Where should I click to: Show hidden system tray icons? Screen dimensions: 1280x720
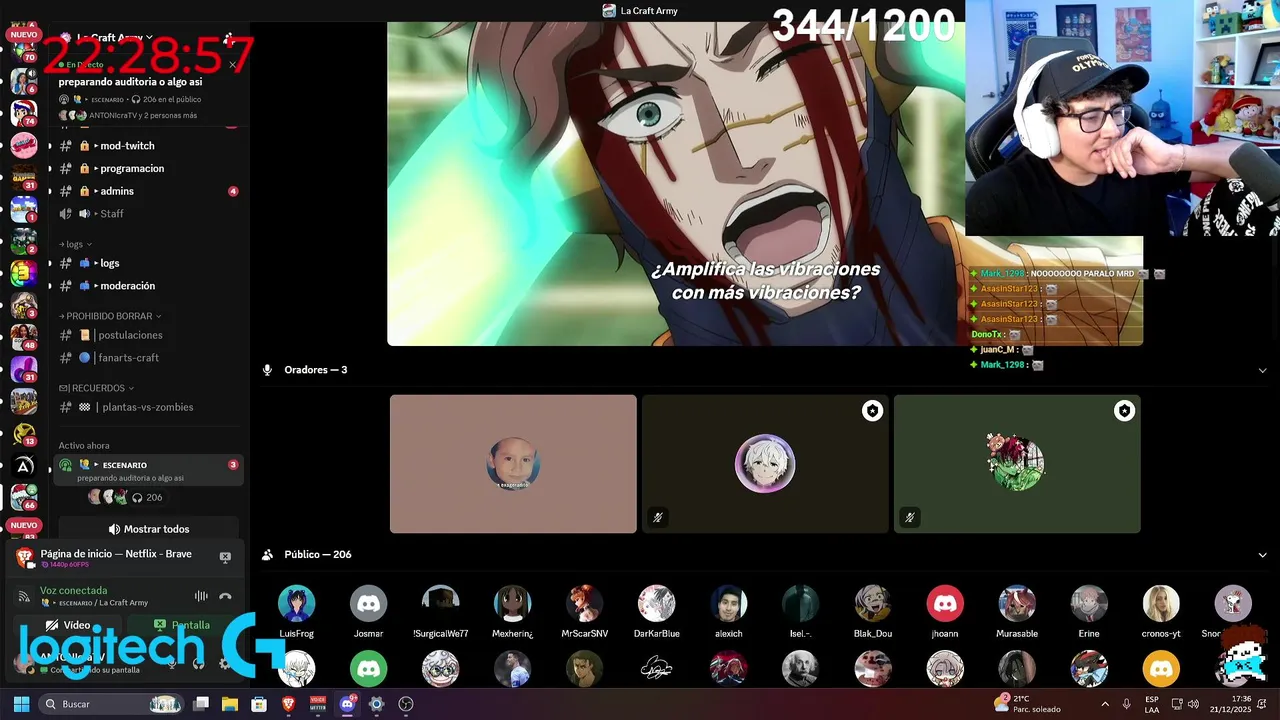click(1105, 704)
